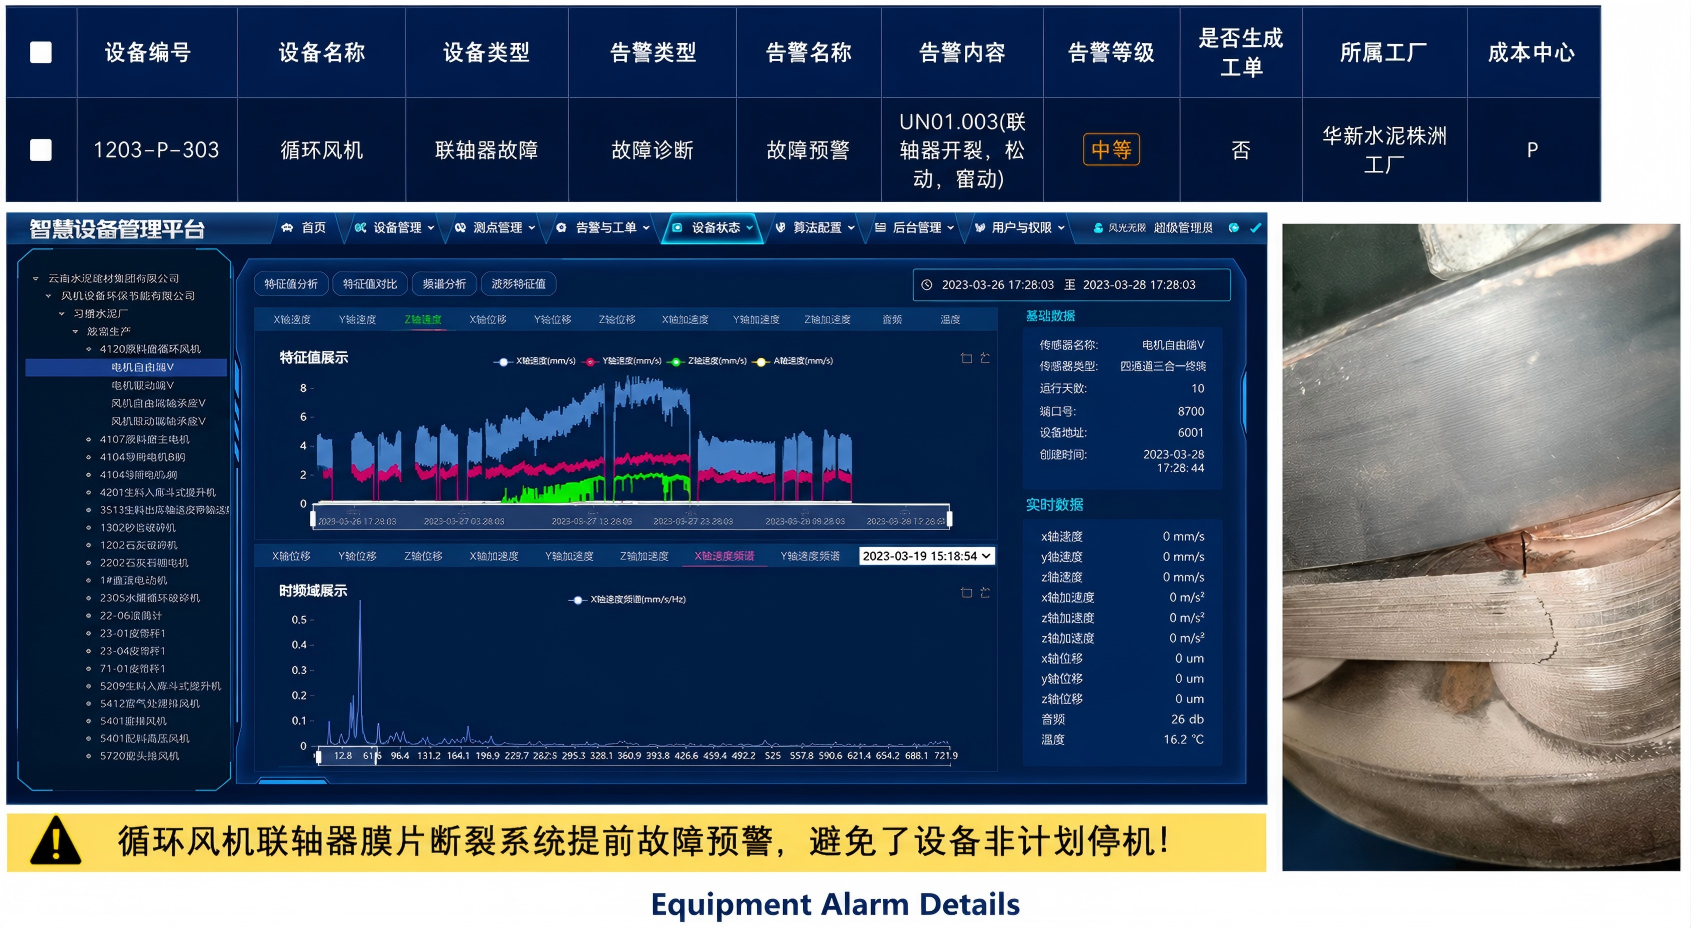
Task: Toggle the X轴速度(mm/s) legend marker
Action: [x=503, y=362]
